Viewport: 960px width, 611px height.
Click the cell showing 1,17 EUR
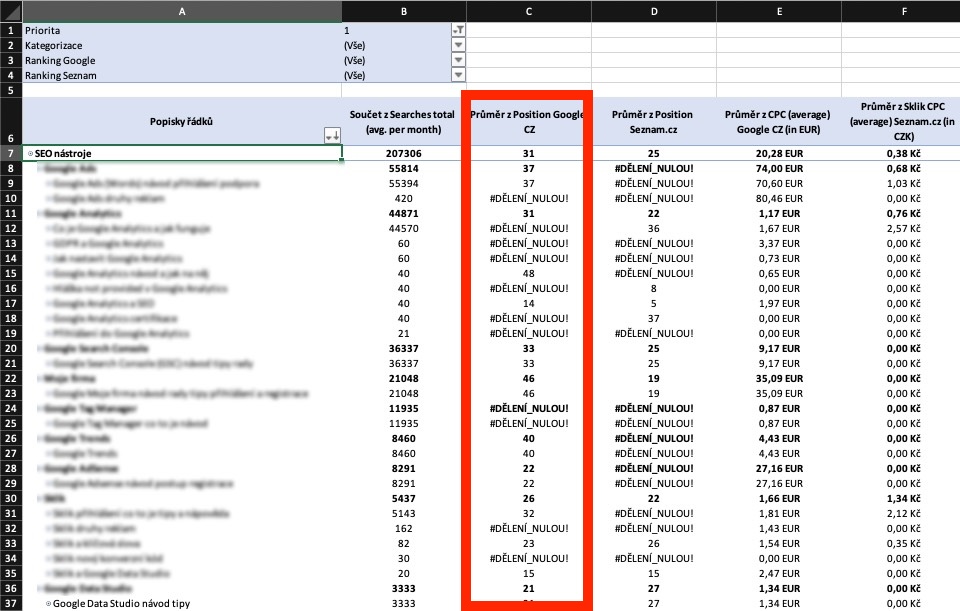click(779, 214)
